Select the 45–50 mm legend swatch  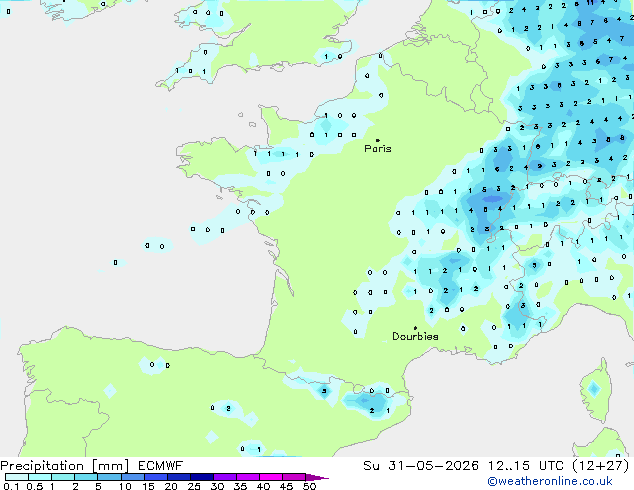(294, 477)
